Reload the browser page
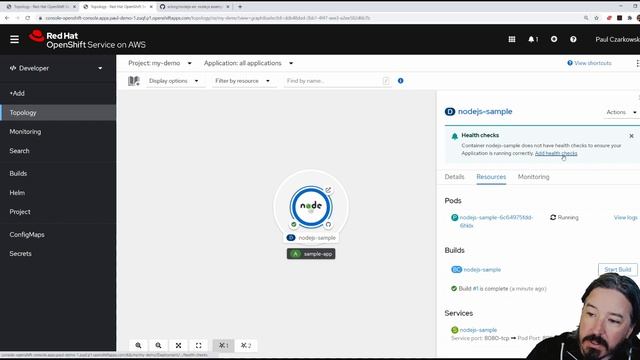 coord(28,18)
